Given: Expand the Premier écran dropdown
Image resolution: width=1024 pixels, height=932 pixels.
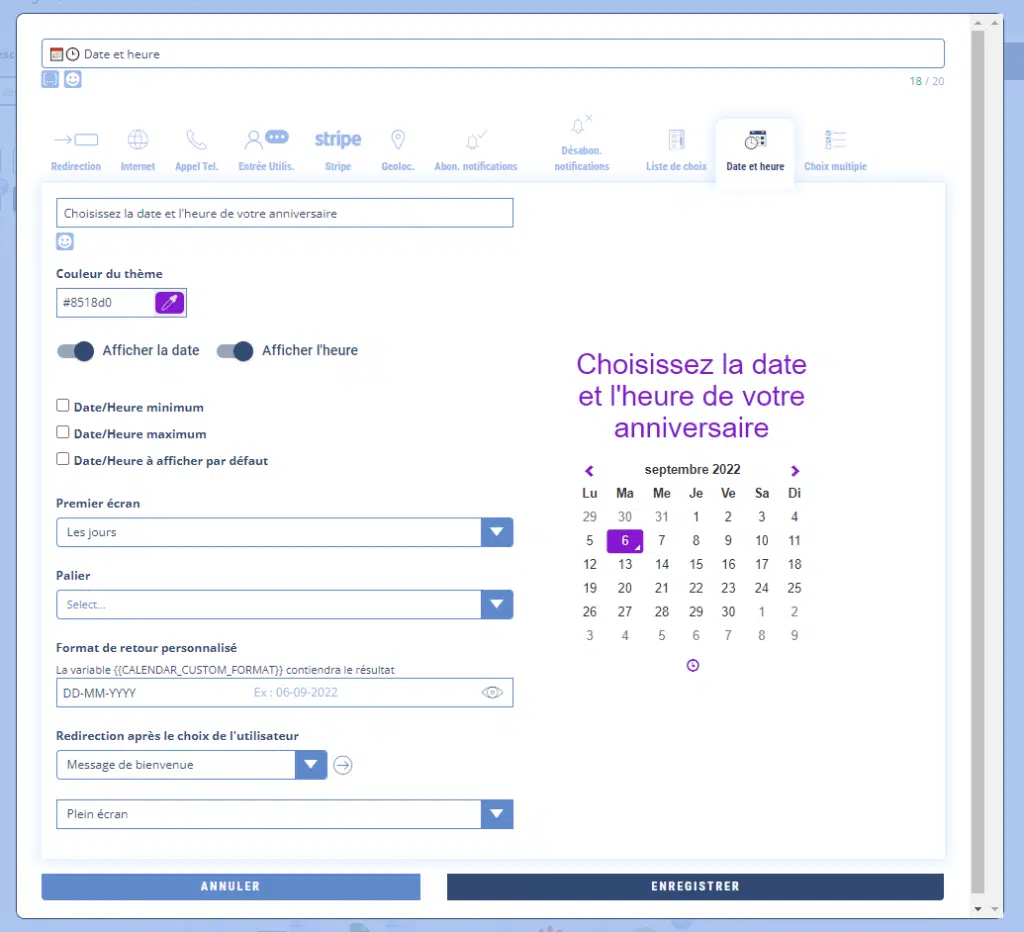Looking at the screenshot, I should tap(496, 532).
